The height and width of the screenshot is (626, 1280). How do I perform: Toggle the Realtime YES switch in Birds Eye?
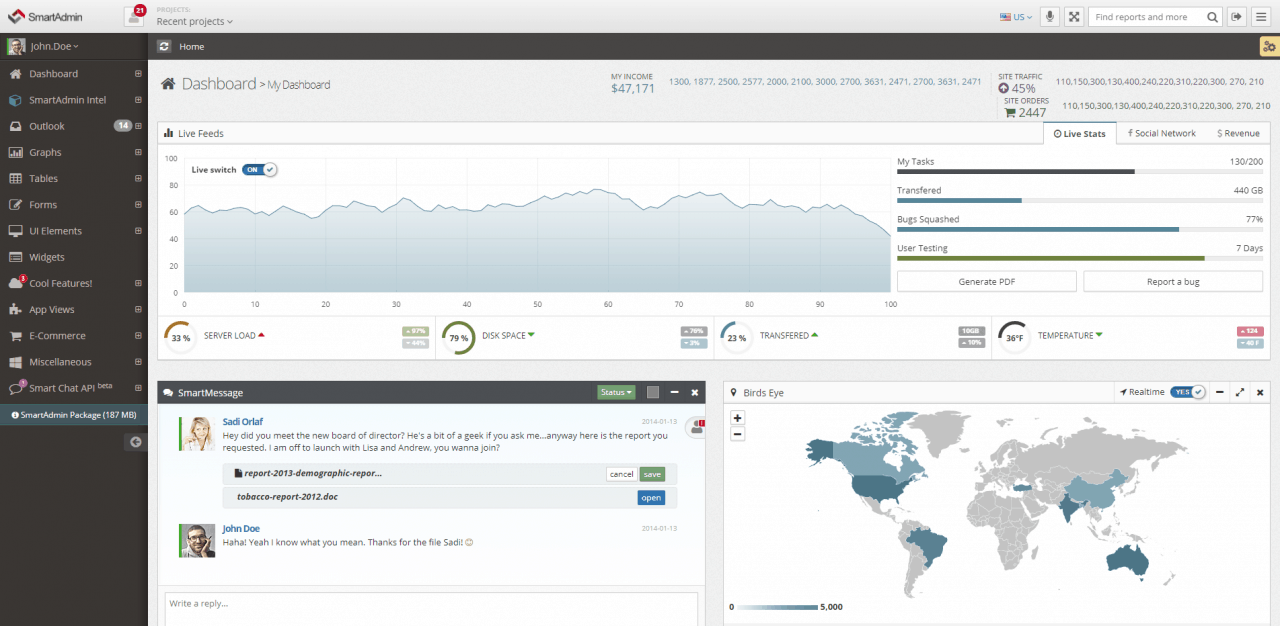(1188, 392)
